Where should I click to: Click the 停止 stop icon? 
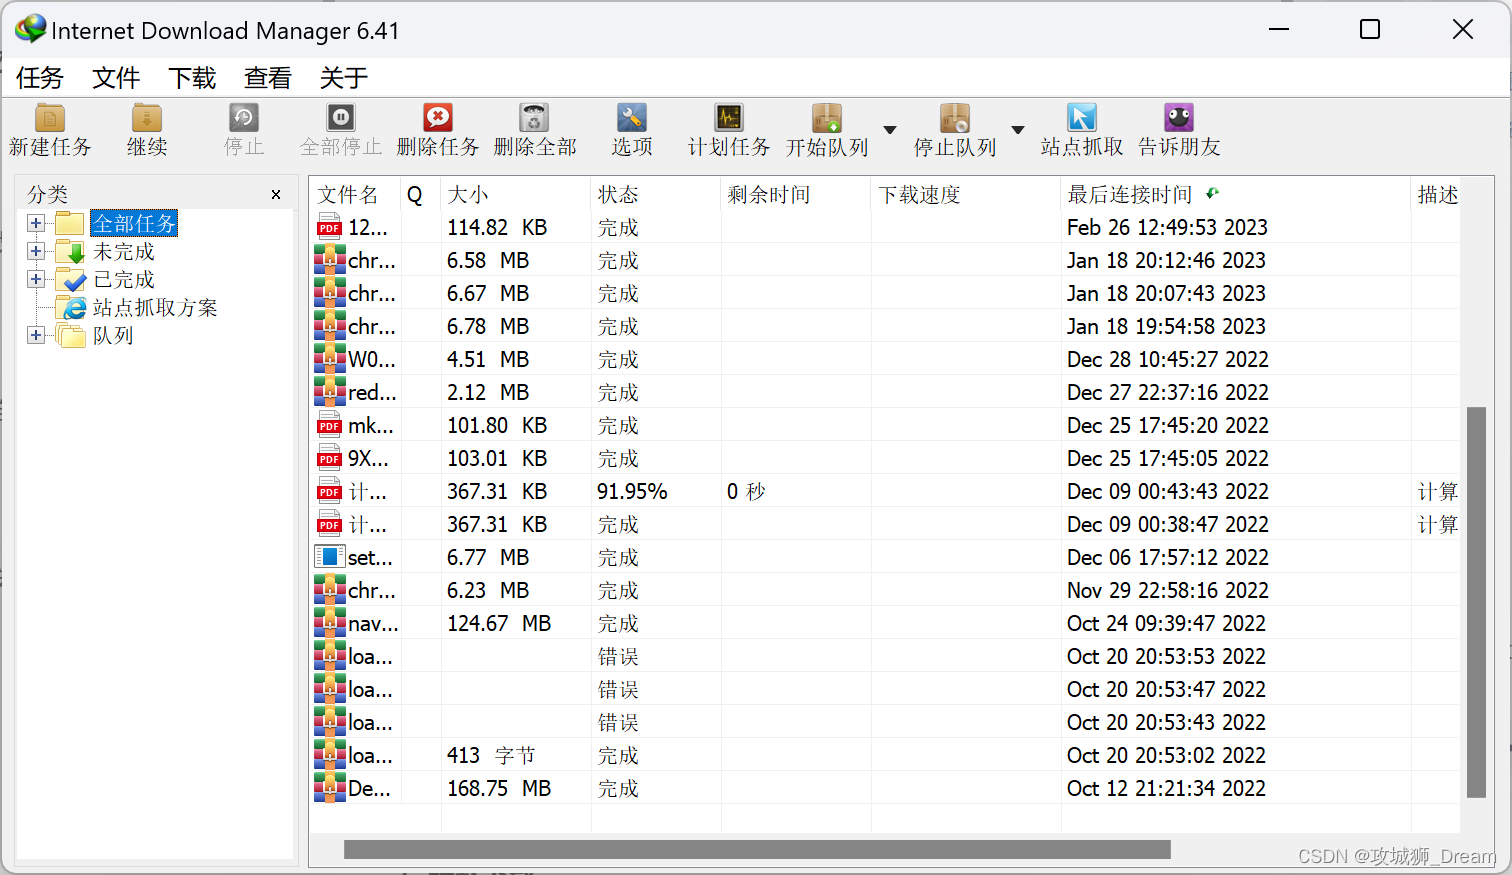(244, 118)
